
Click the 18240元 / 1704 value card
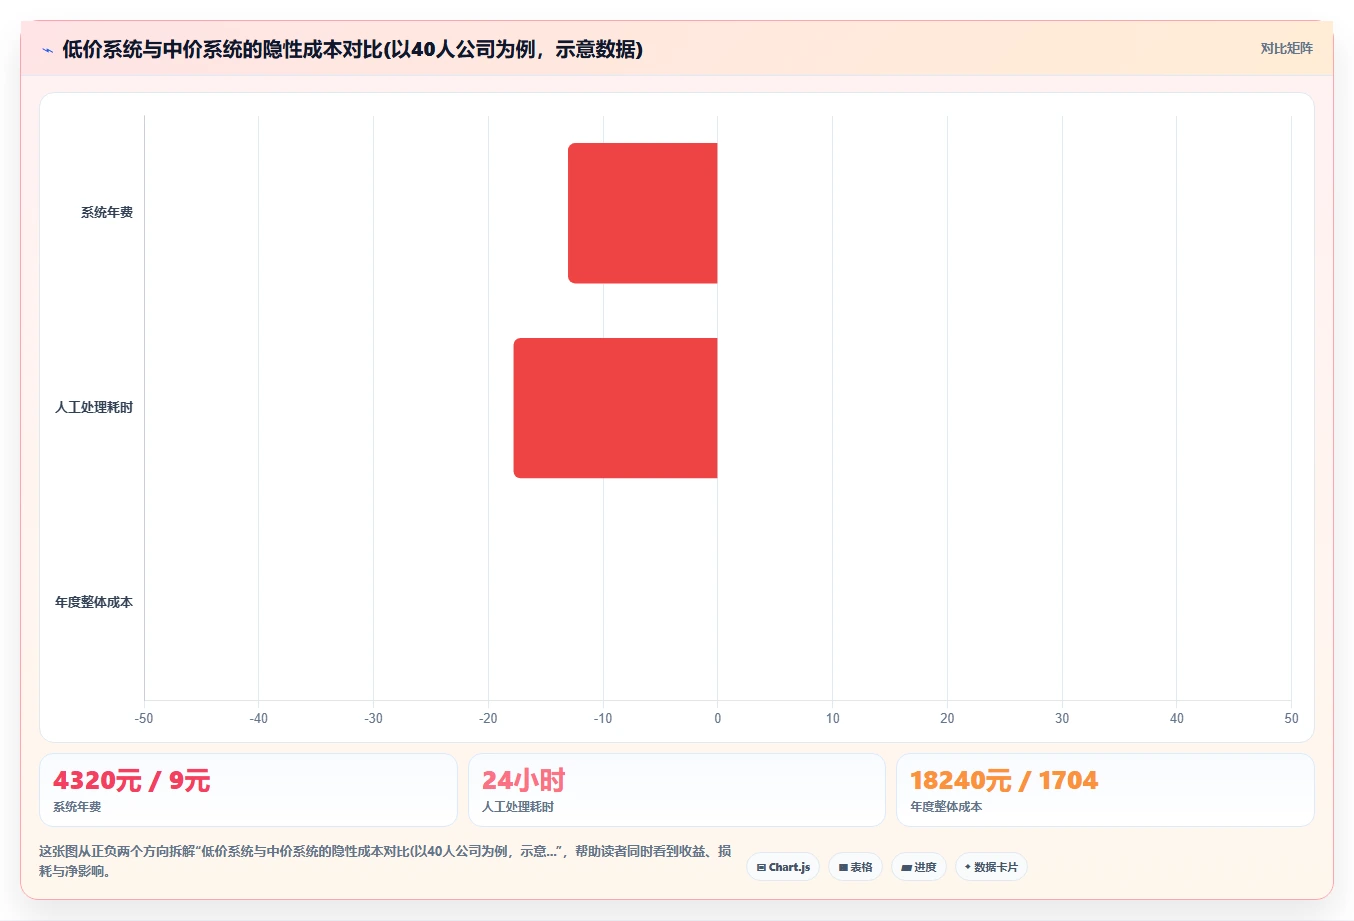pos(1105,790)
